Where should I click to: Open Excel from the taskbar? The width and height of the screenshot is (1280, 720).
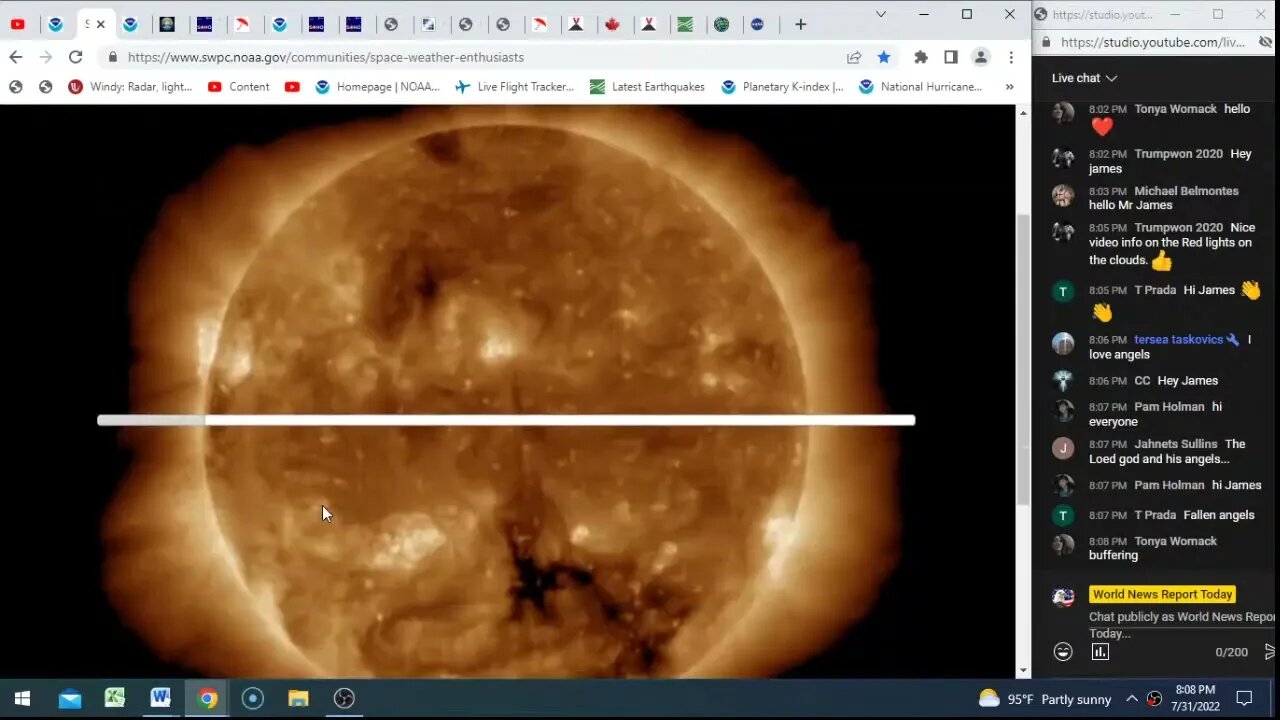pyautogui.click(x=115, y=698)
